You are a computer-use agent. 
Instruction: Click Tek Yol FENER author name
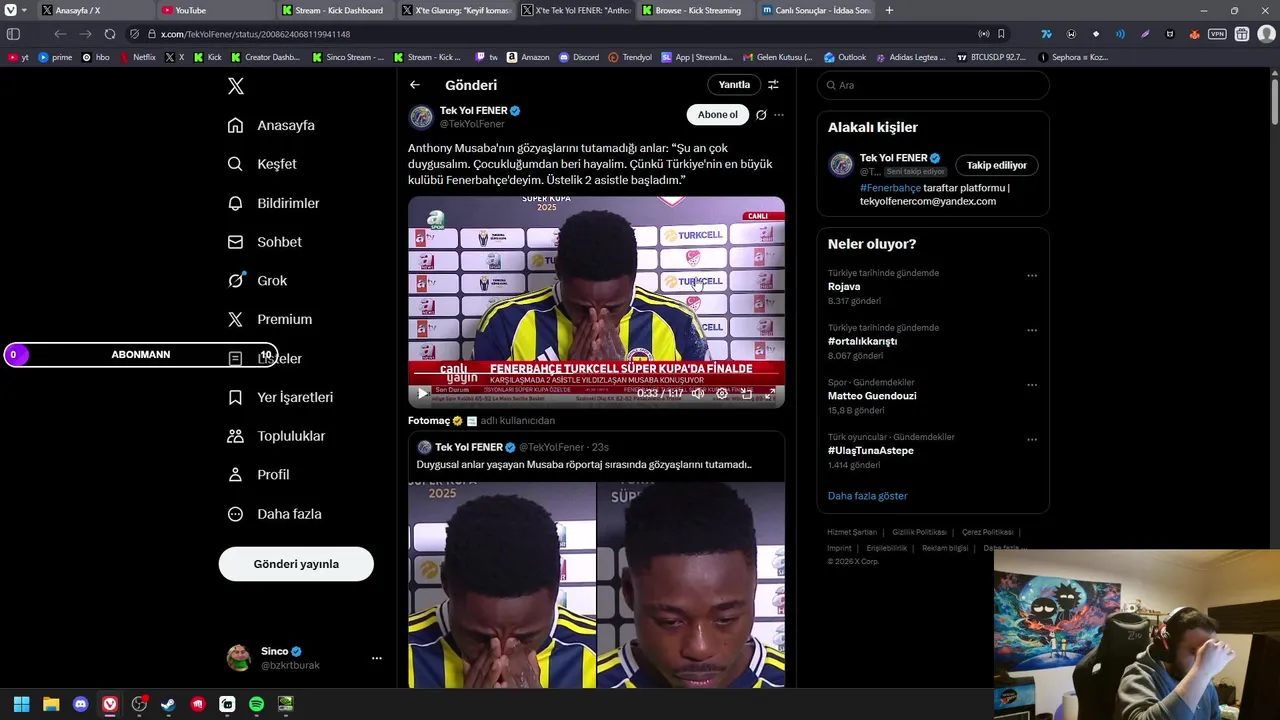(x=473, y=111)
